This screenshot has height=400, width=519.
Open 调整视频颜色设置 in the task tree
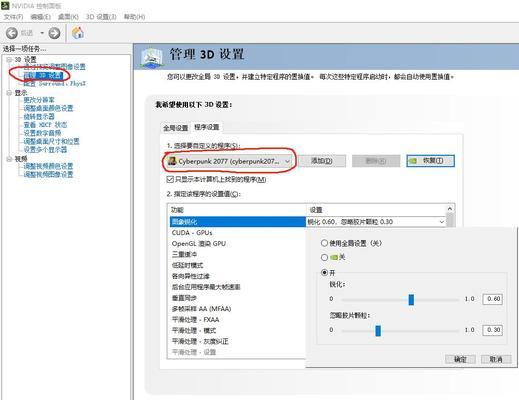click(48, 166)
